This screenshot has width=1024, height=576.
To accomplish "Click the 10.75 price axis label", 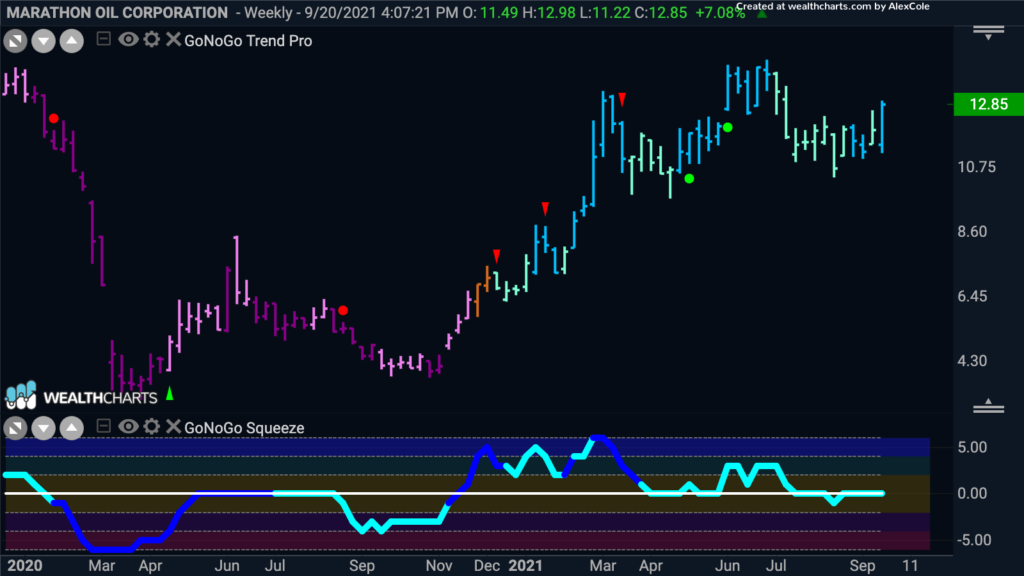I will click(977, 167).
